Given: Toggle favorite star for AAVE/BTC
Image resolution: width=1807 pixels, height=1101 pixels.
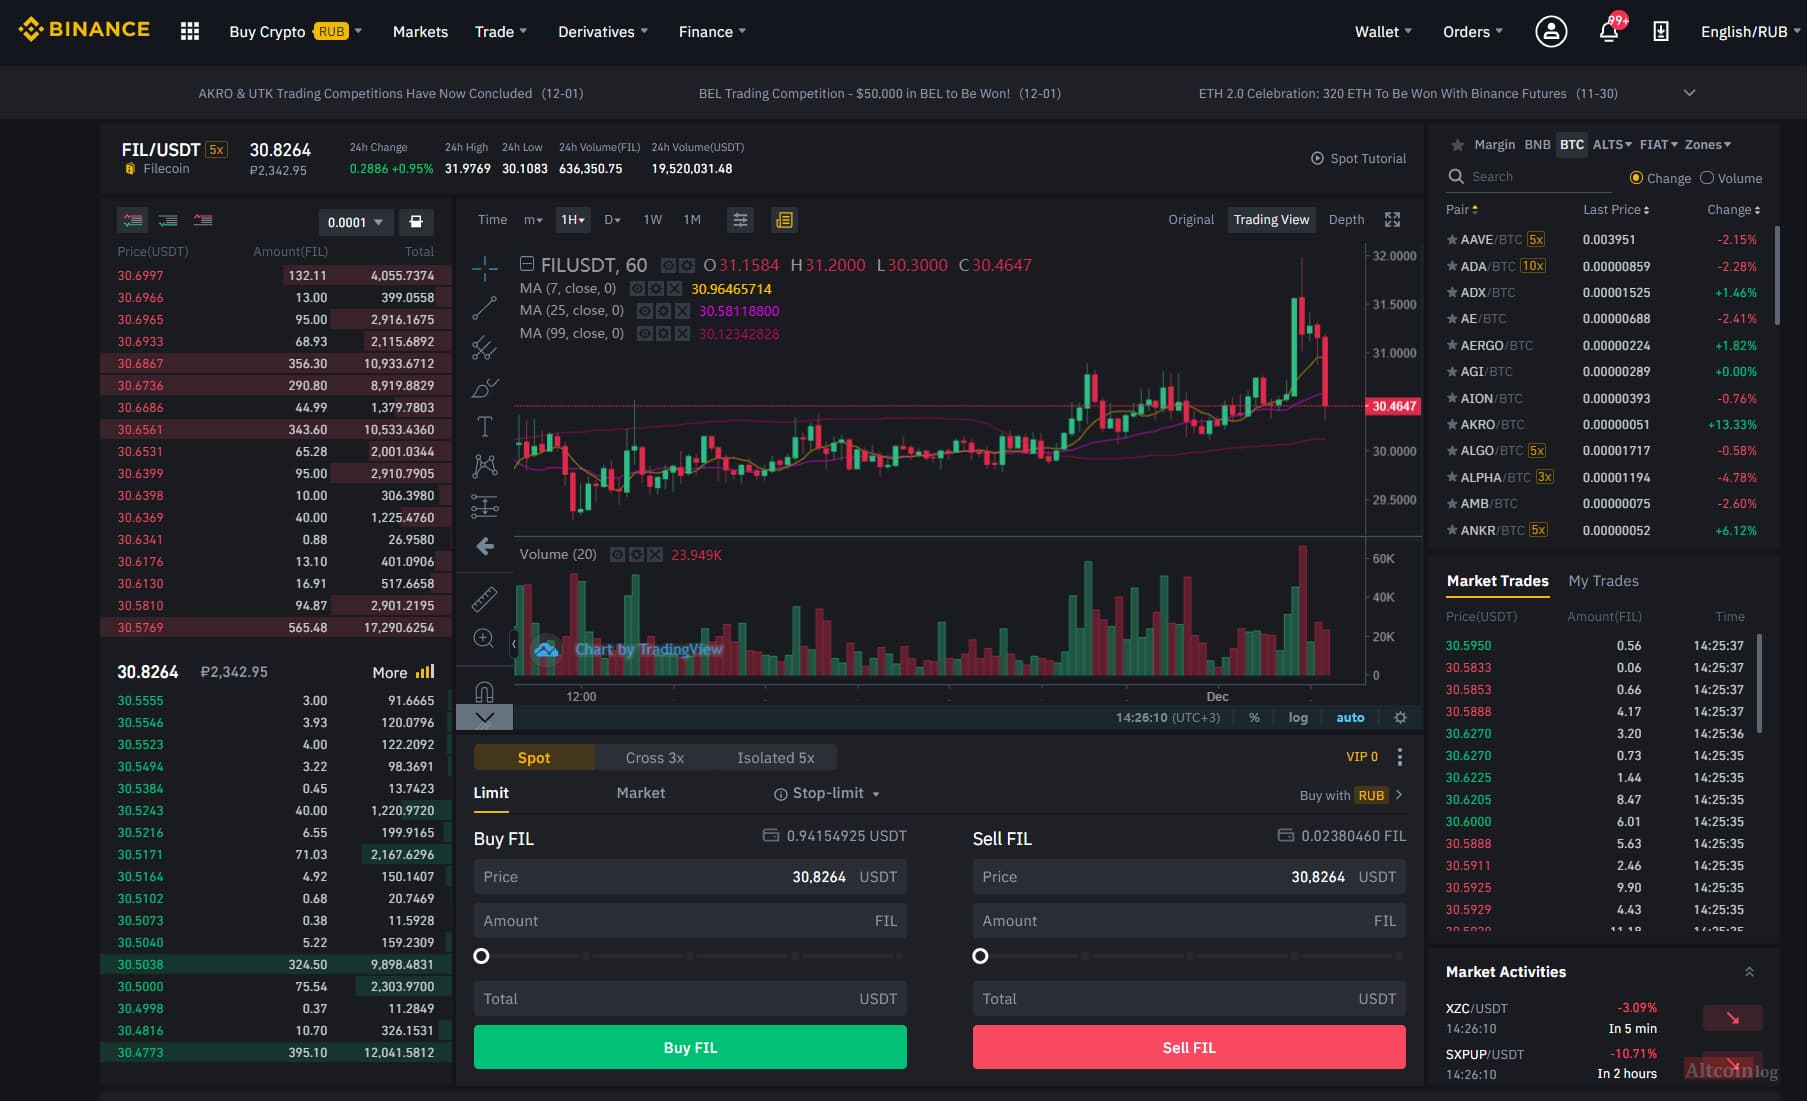Looking at the screenshot, I should [1451, 240].
